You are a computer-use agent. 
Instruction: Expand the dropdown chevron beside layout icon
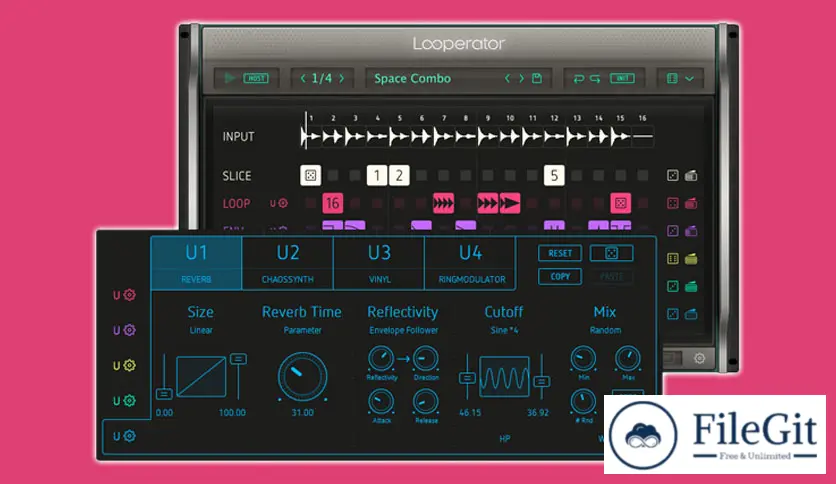click(689, 79)
